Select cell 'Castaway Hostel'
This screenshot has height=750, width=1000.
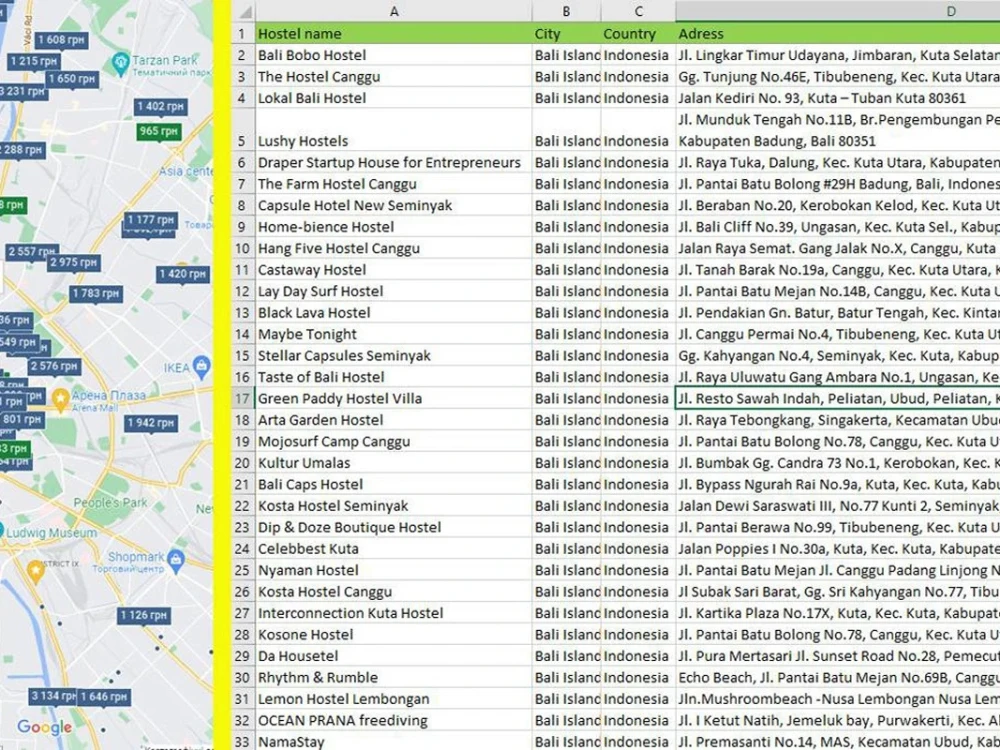tap(393, 270)
